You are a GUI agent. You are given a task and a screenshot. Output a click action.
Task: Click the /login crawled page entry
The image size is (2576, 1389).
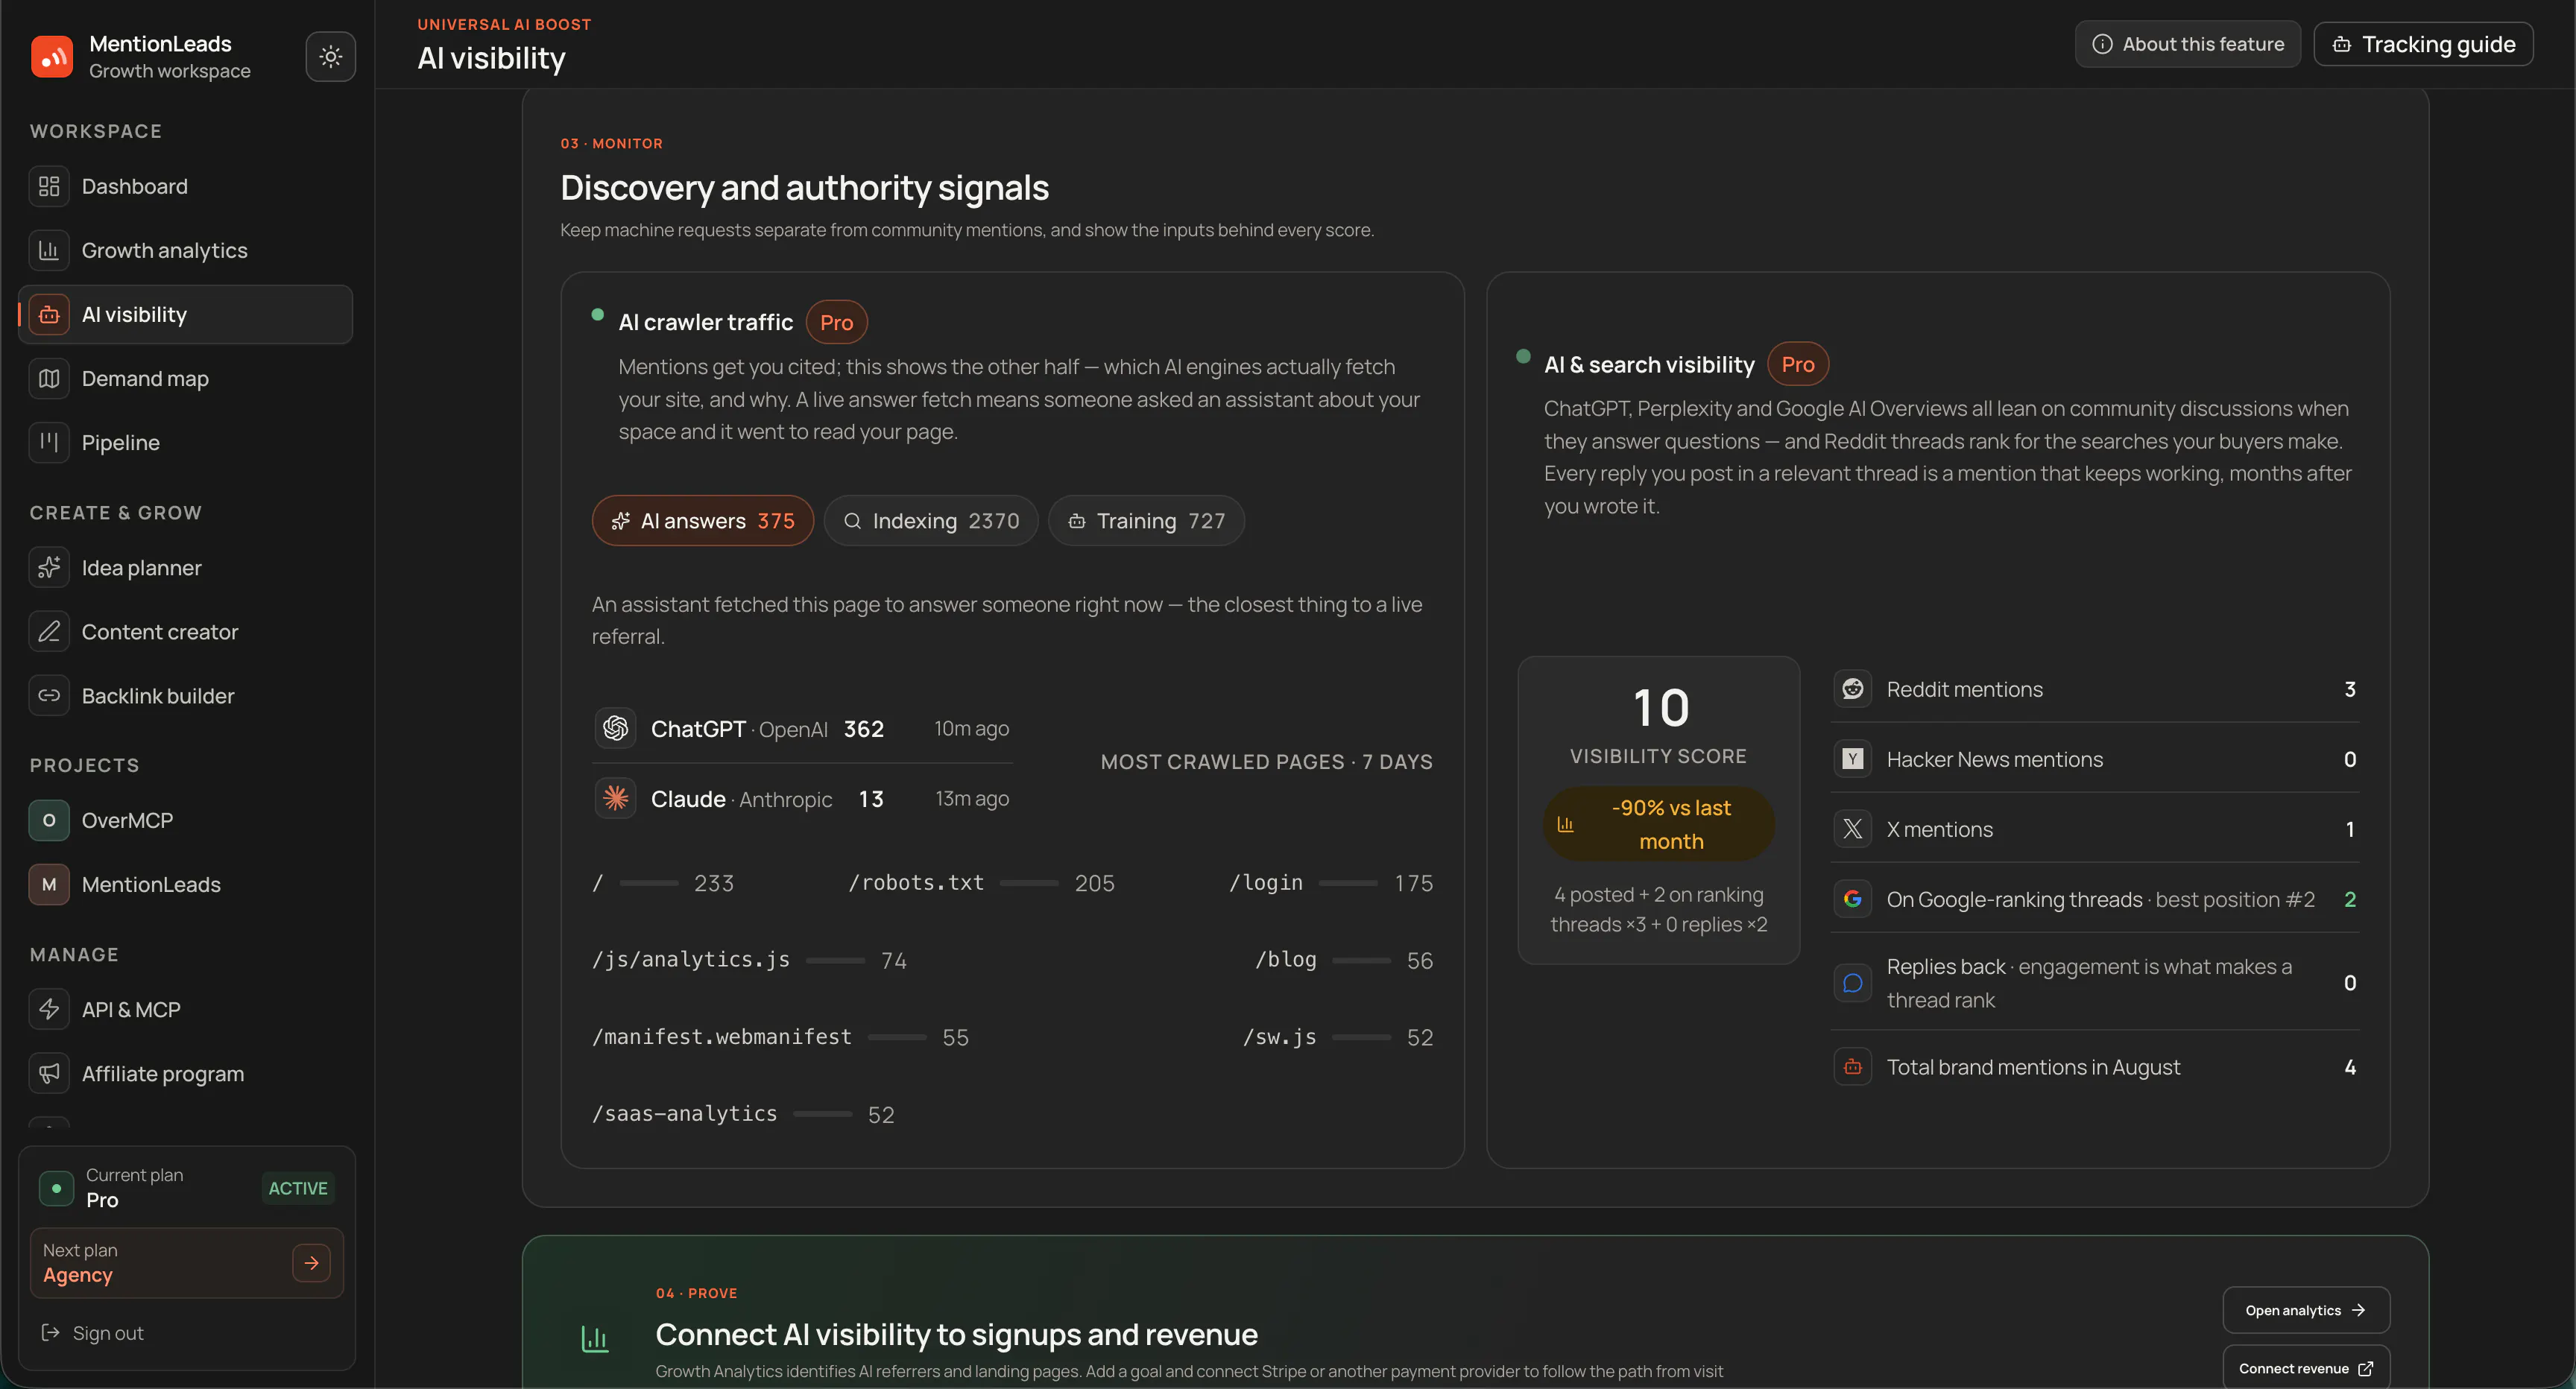point(1331,883)
